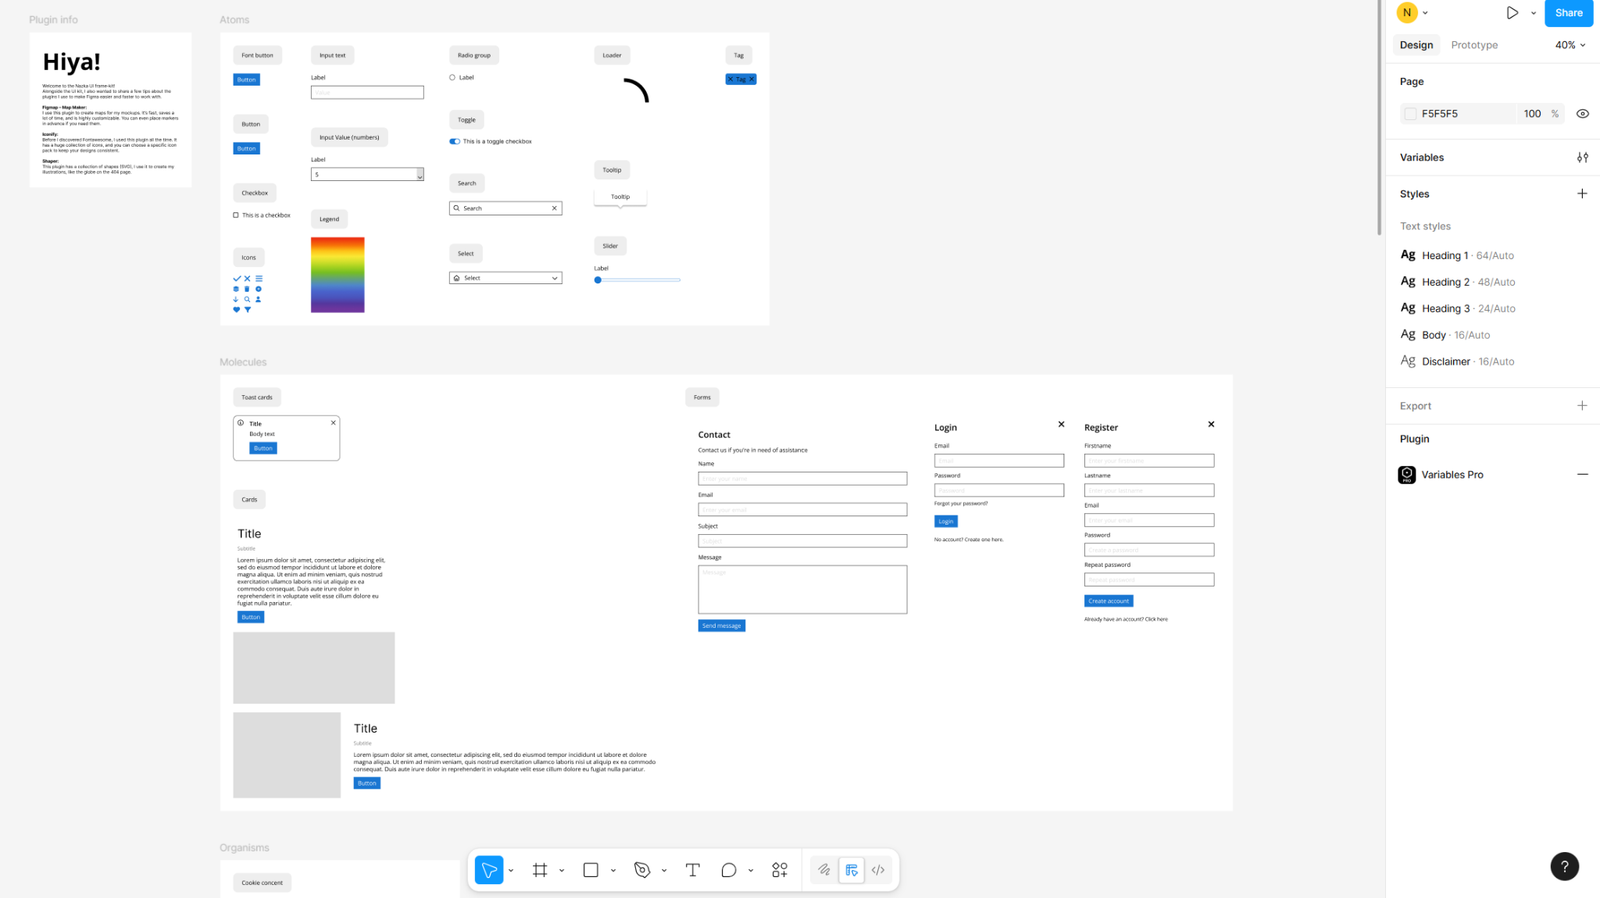This screenshot has width=1600, height=898.
Task: Open the Present options dropdown arrow
Action: [x=1533, y=13]
